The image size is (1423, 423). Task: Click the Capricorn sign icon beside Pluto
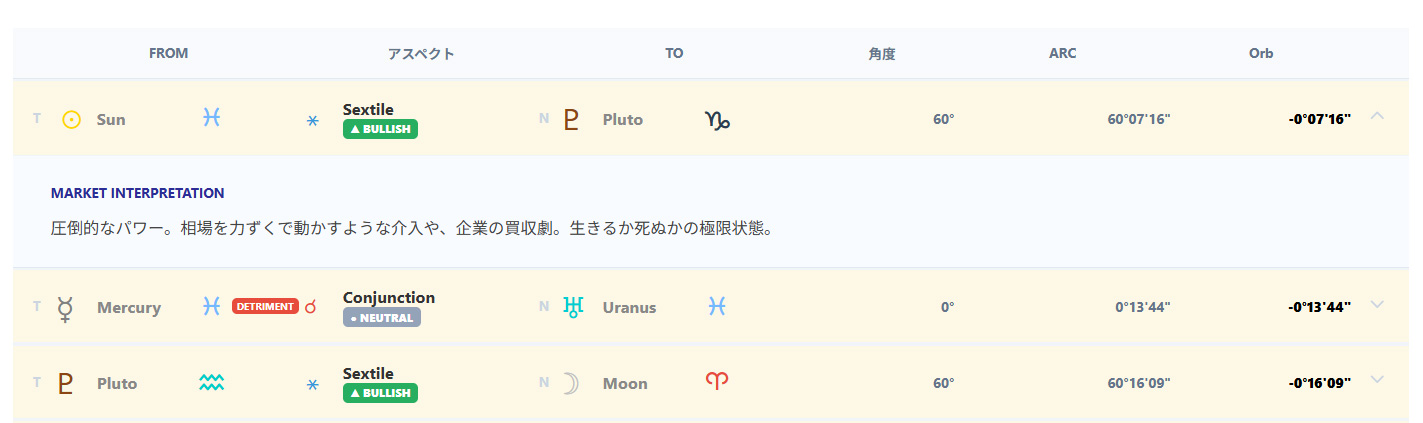click(x=718, y=120)
